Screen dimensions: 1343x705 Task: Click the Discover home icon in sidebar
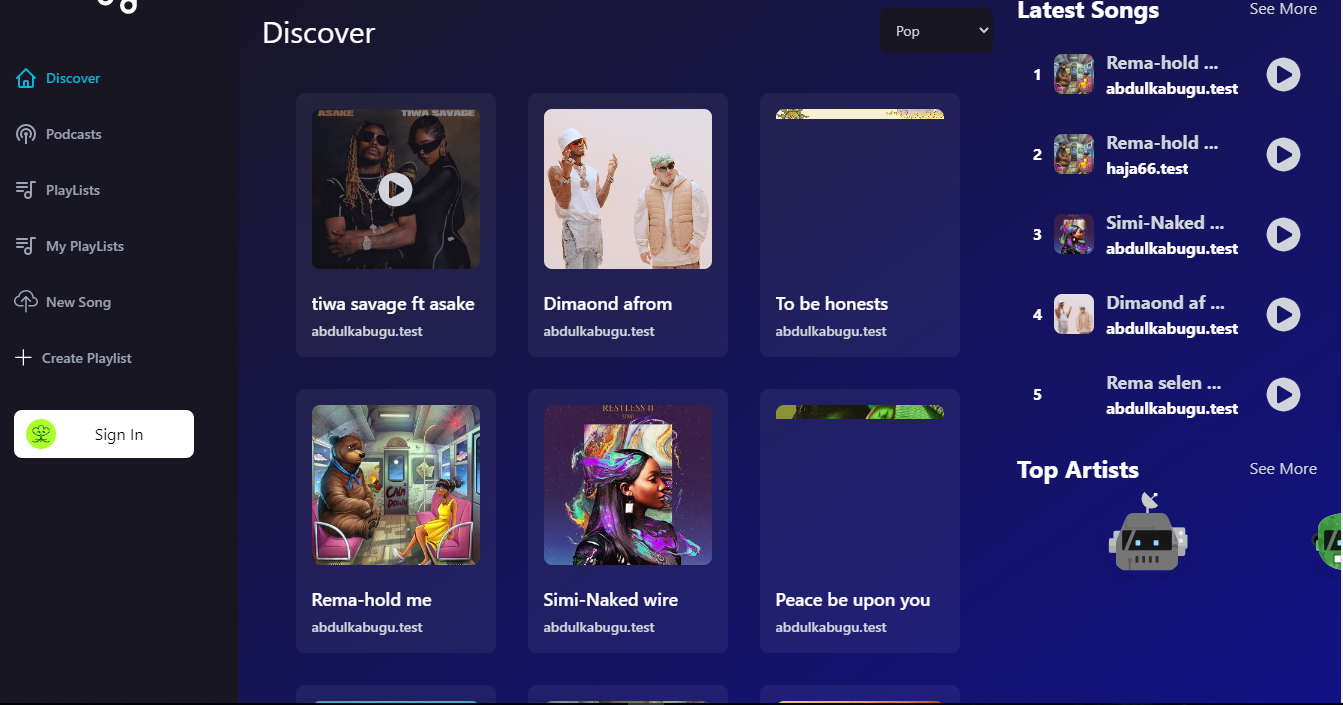26,78
